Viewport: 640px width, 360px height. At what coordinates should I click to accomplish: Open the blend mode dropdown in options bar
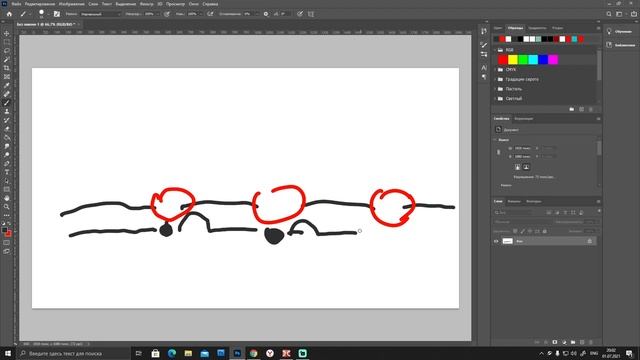100,14
